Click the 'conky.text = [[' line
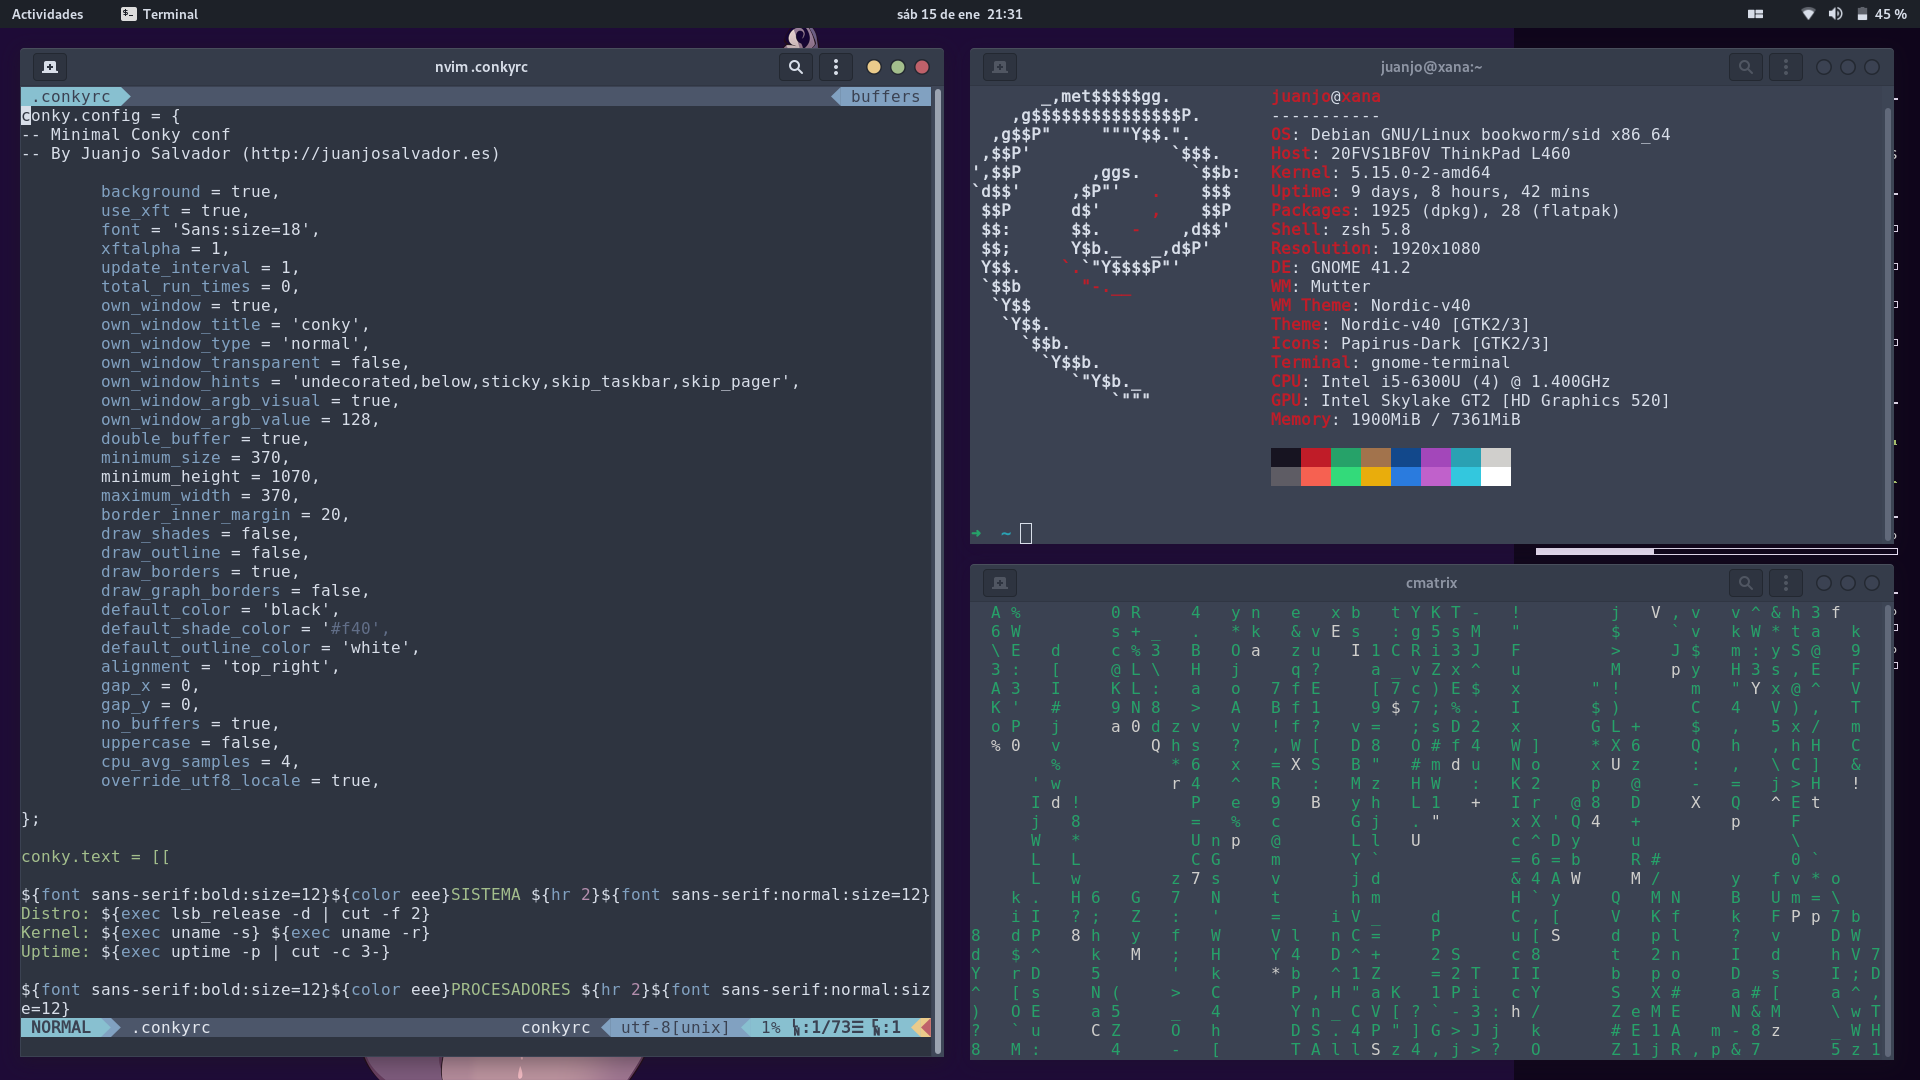The width and height of the screenshot is (1920, 1080). click(96, 857)
